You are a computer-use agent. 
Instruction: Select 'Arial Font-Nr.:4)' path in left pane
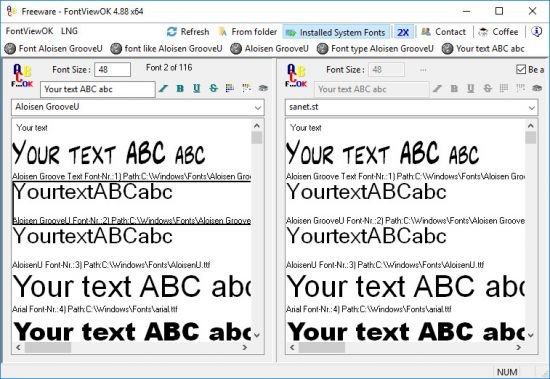click(95, 309)
